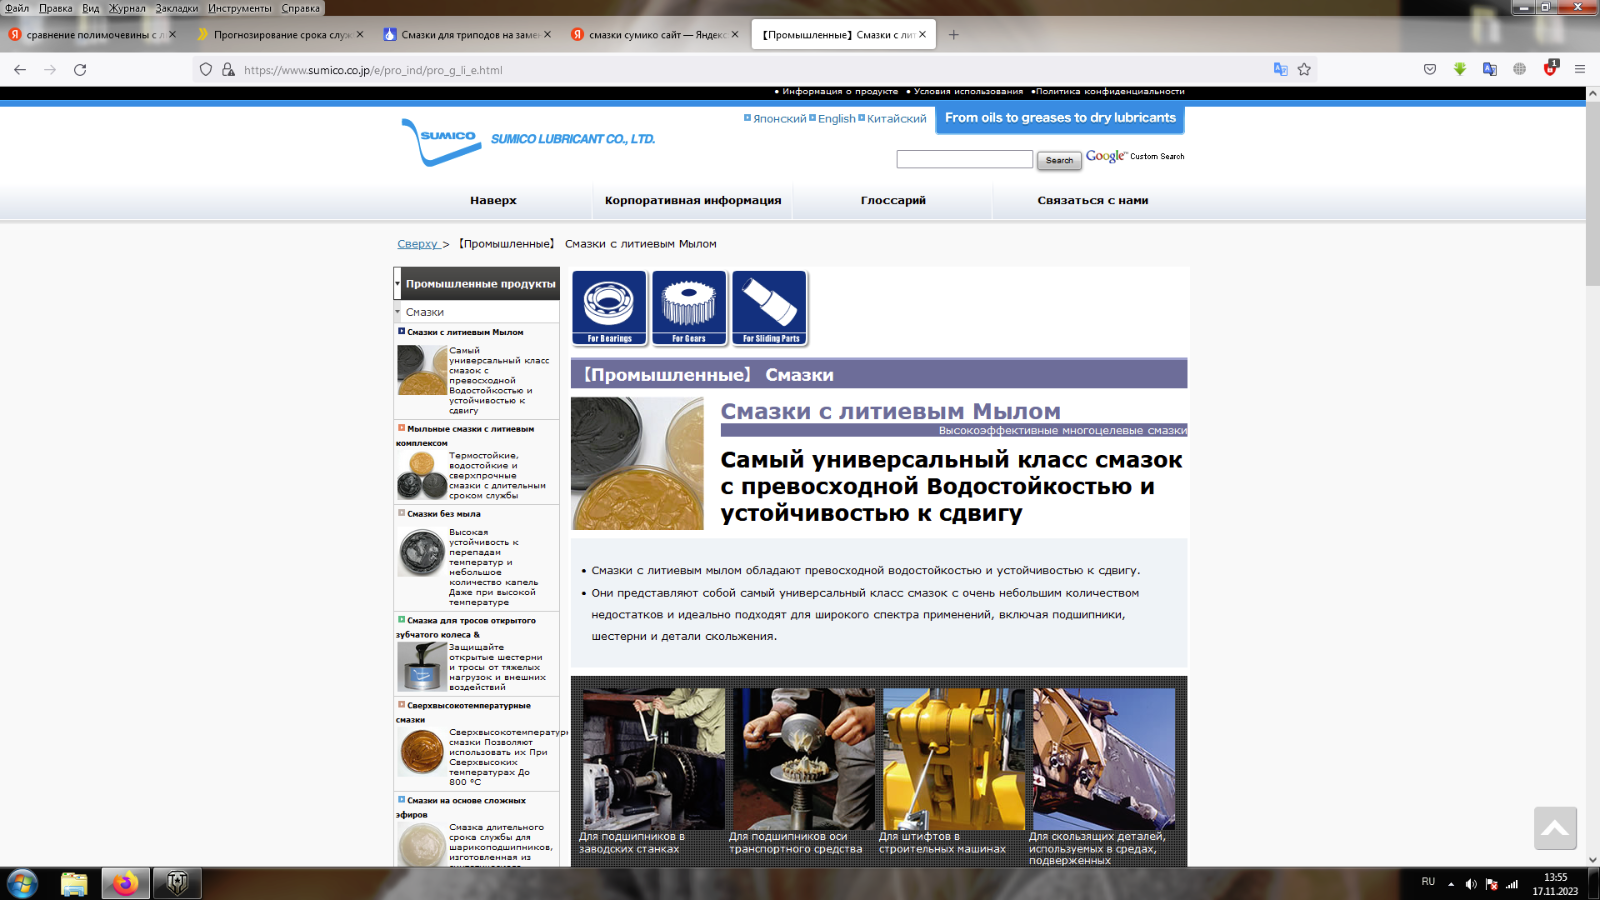Click the Наверх navigation item
1600x900 pixels.
click(x=493, y=200)
